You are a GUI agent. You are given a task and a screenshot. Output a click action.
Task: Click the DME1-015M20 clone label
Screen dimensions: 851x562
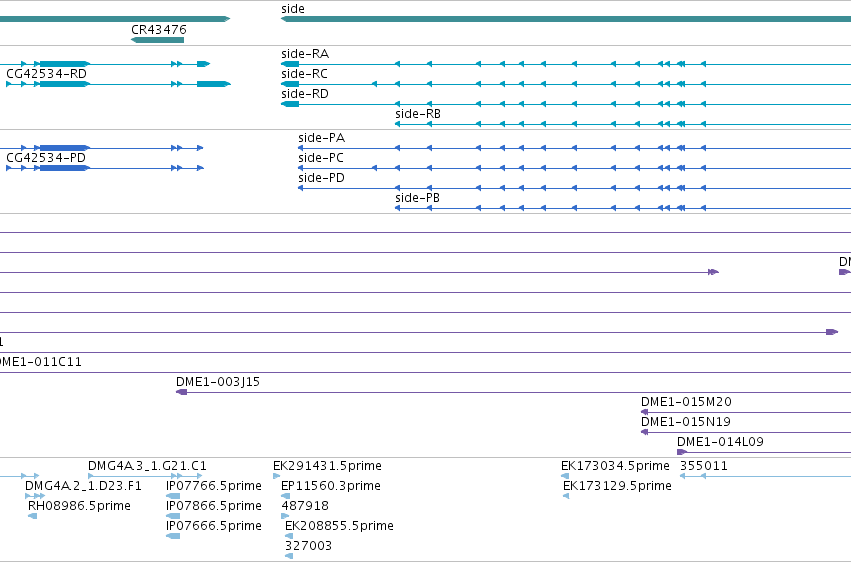686,402
